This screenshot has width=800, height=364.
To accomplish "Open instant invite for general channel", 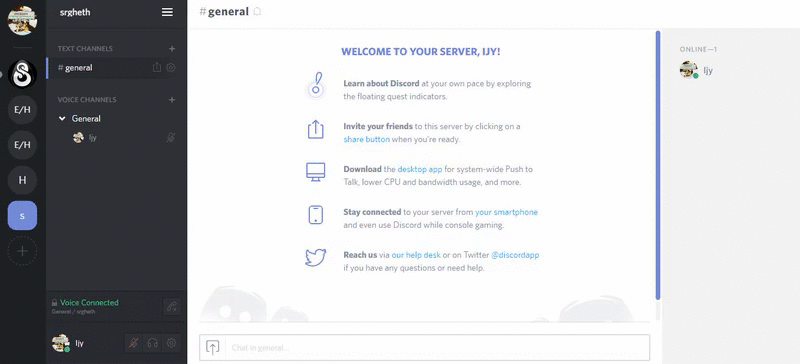I will [157, 67].
